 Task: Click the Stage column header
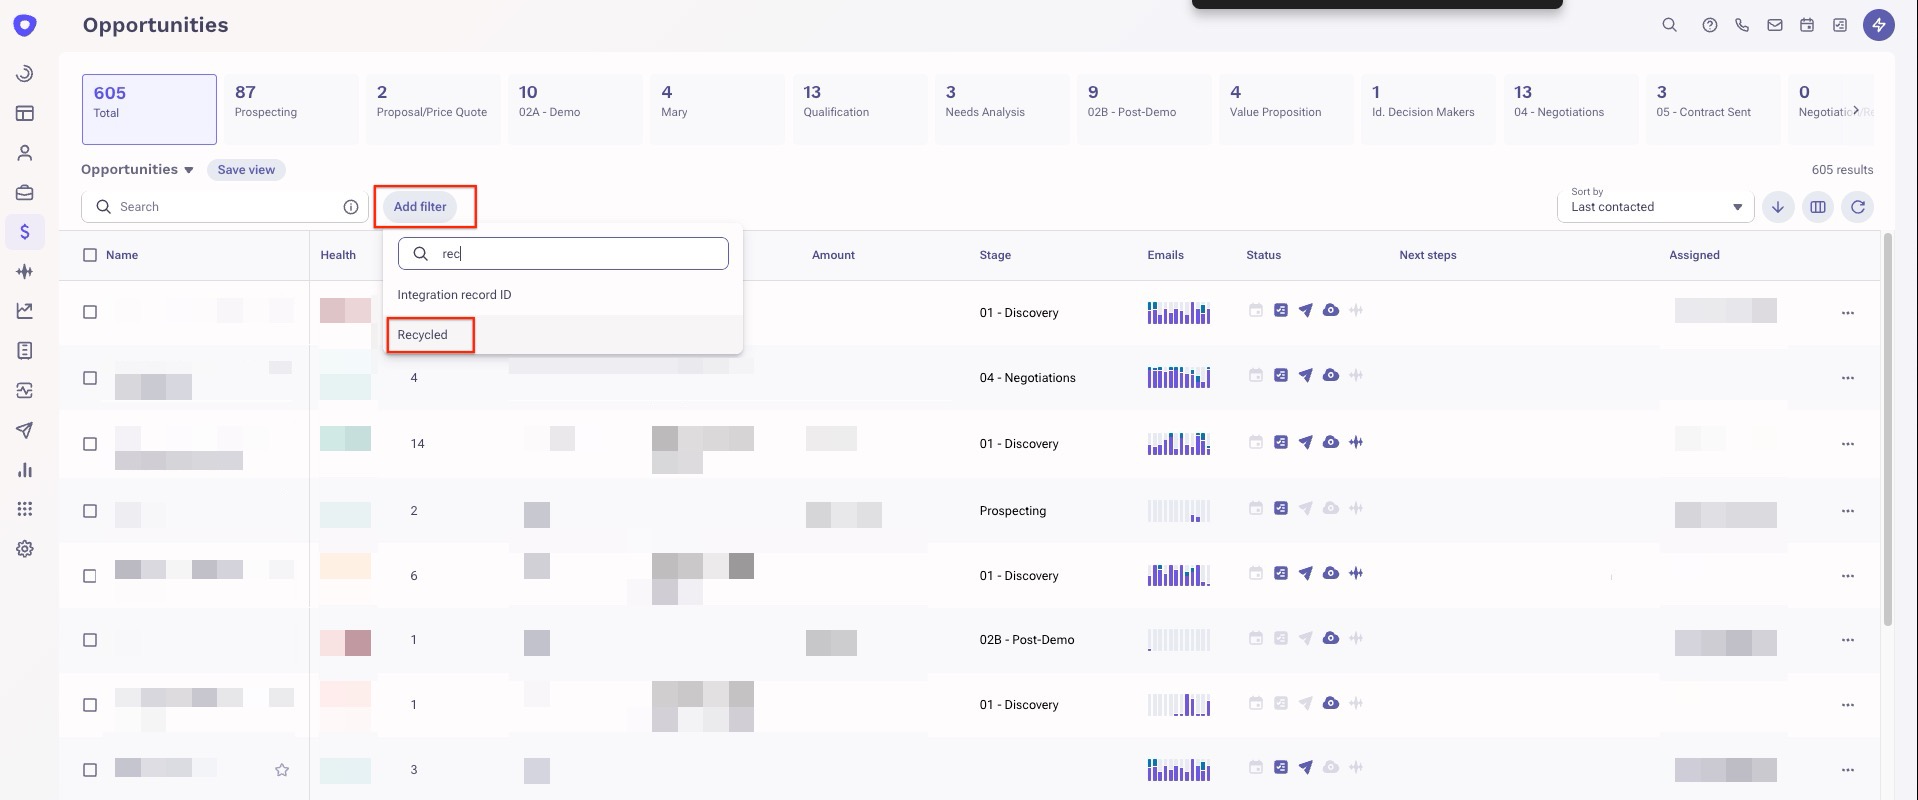tap(995, 255)
